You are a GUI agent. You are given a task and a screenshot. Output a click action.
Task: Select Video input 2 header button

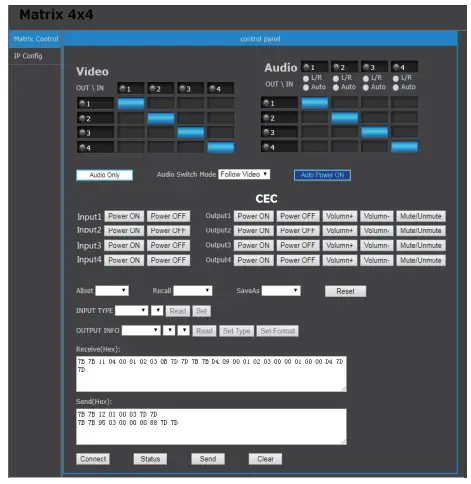[x=161, y=88]
